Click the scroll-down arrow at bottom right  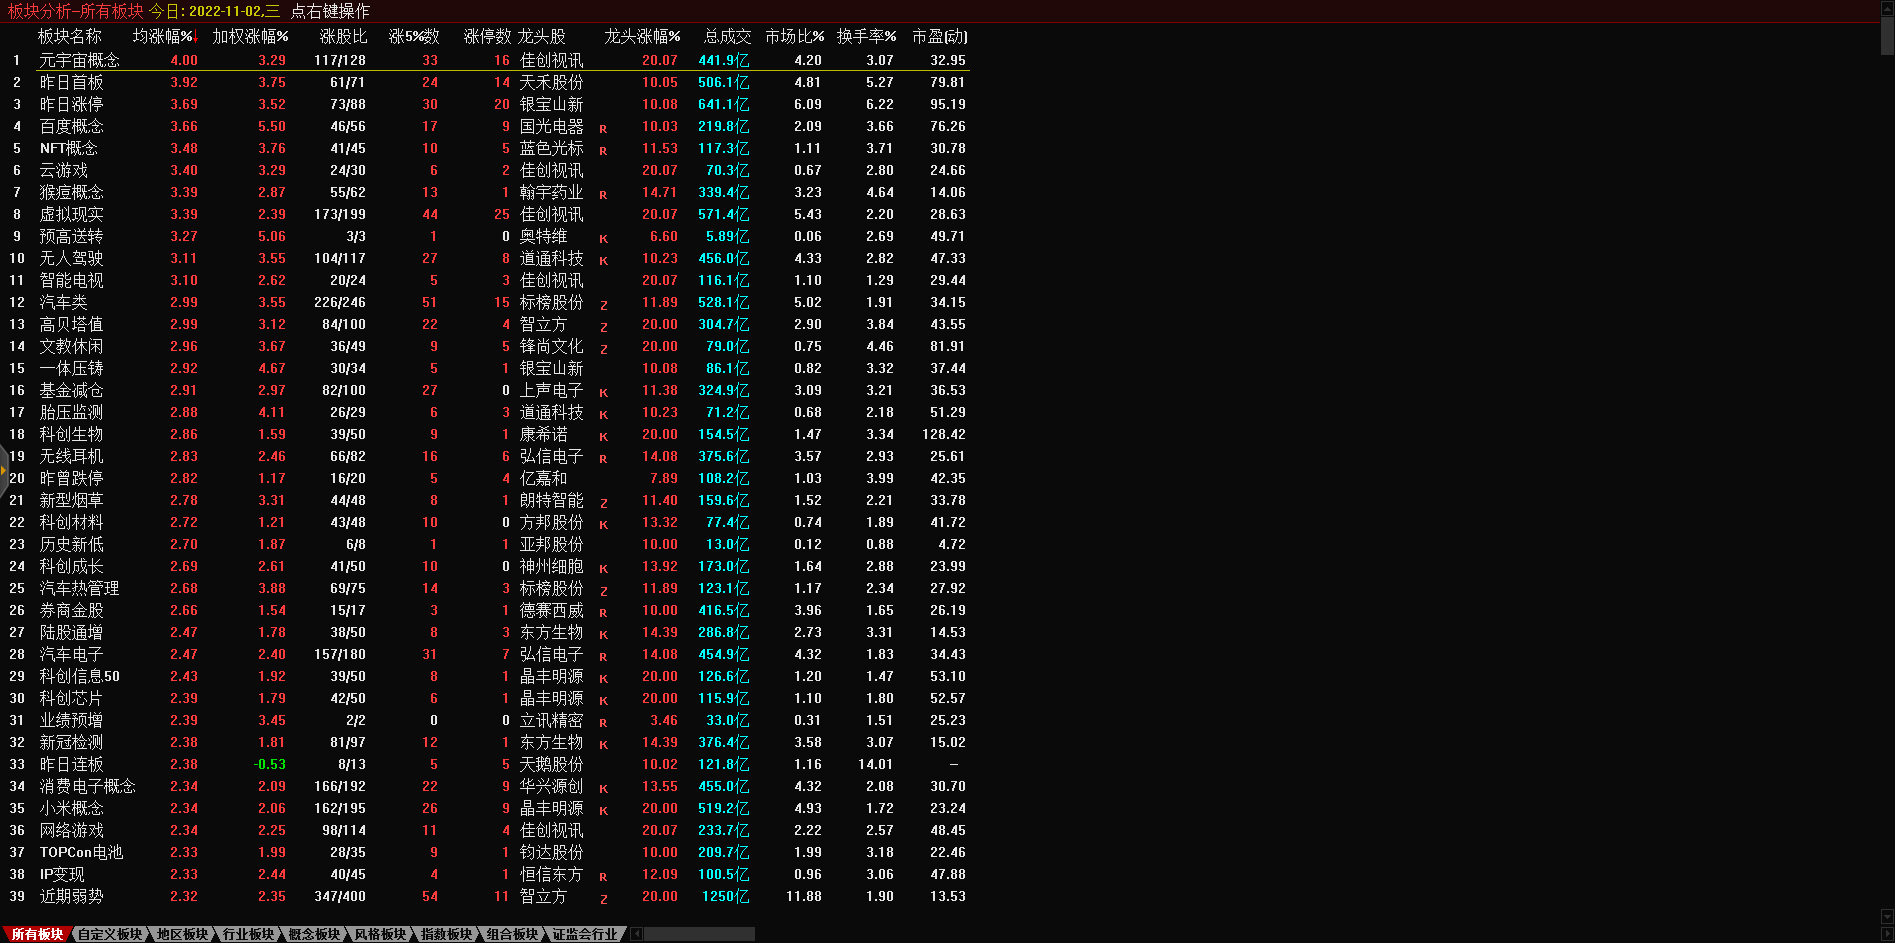point(1887,916)
